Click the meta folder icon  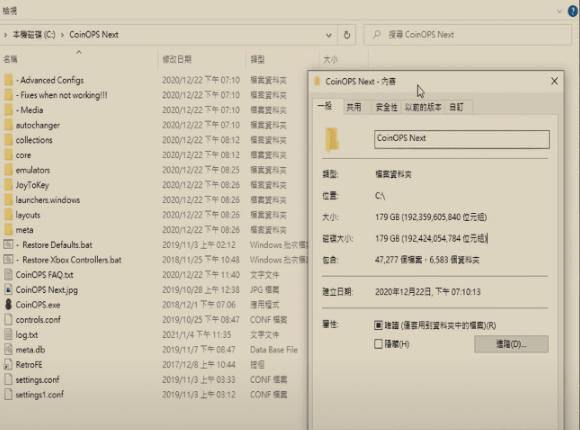click(x=8, y=230)
